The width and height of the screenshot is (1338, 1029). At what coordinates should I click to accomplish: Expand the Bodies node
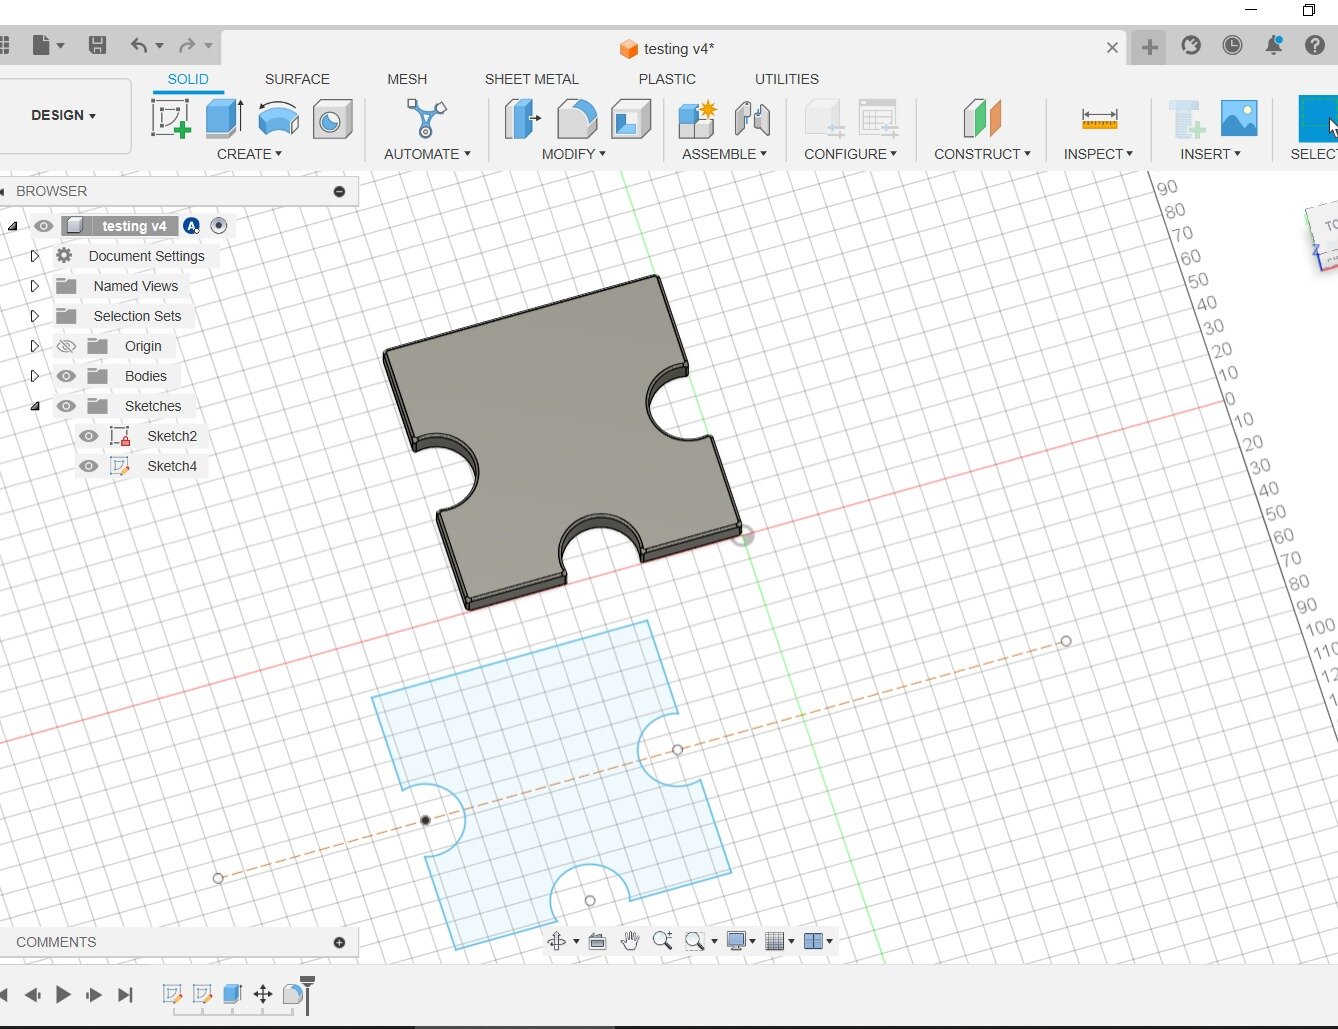pos(35,376)
